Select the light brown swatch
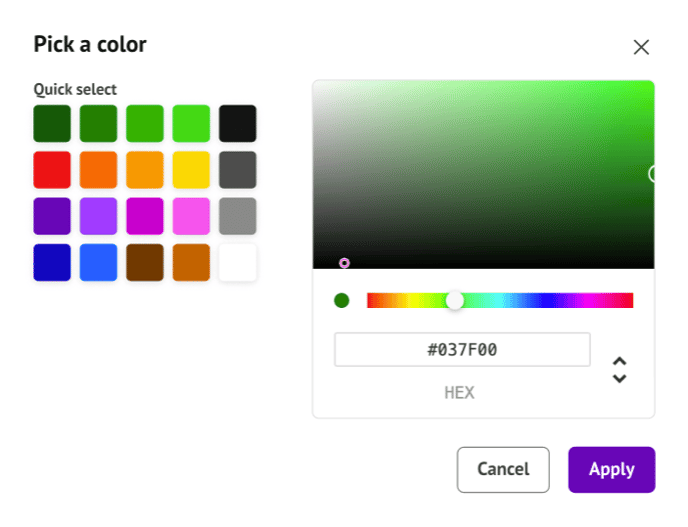 [191, 262]
